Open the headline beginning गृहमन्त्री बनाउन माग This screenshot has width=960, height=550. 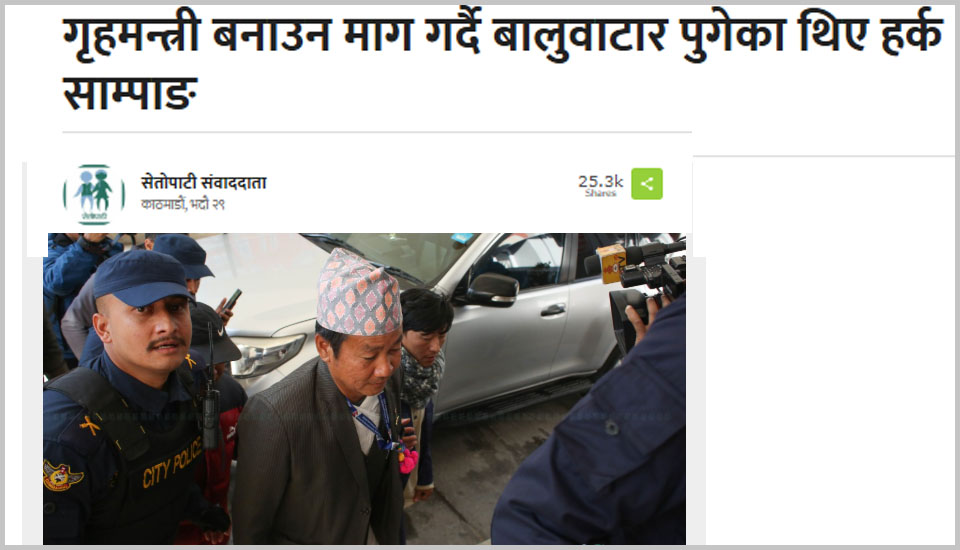click(x=503, y=62)
